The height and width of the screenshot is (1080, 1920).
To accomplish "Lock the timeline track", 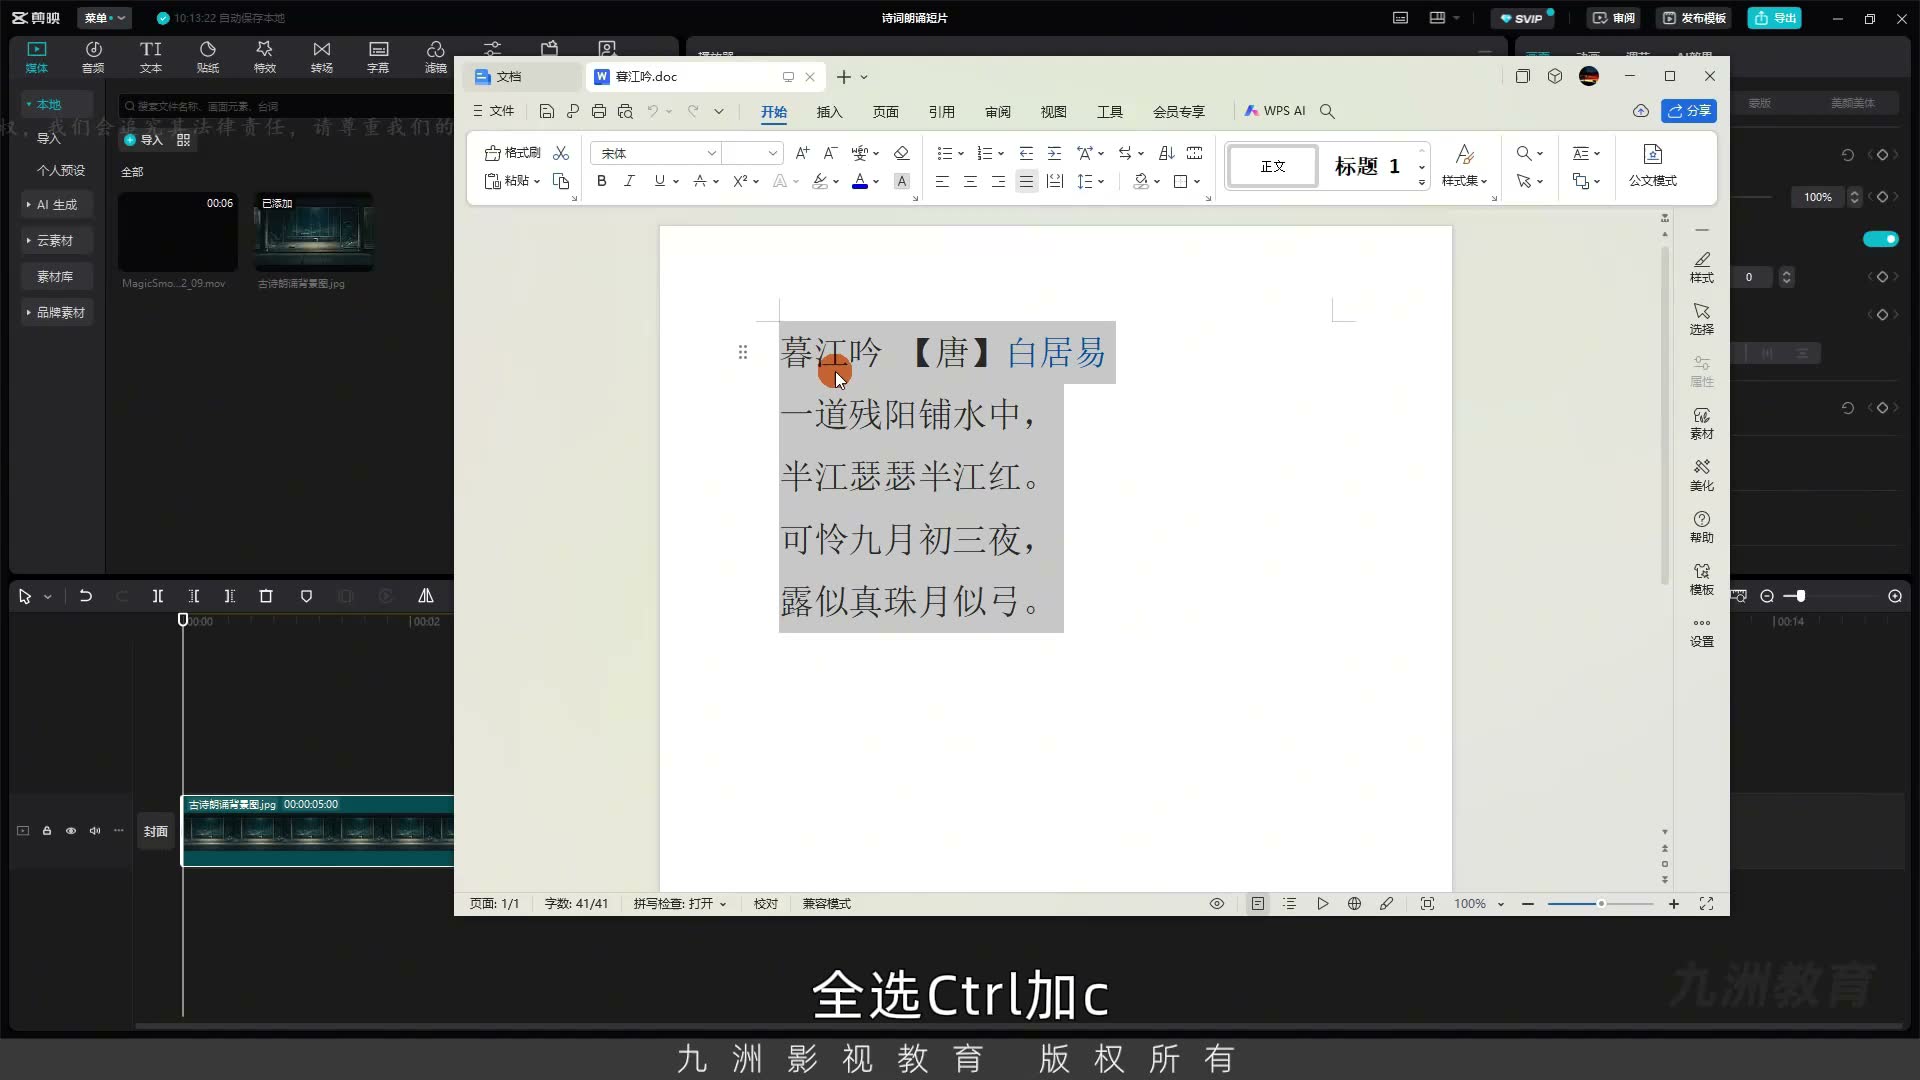I will [x=47, y=831].
